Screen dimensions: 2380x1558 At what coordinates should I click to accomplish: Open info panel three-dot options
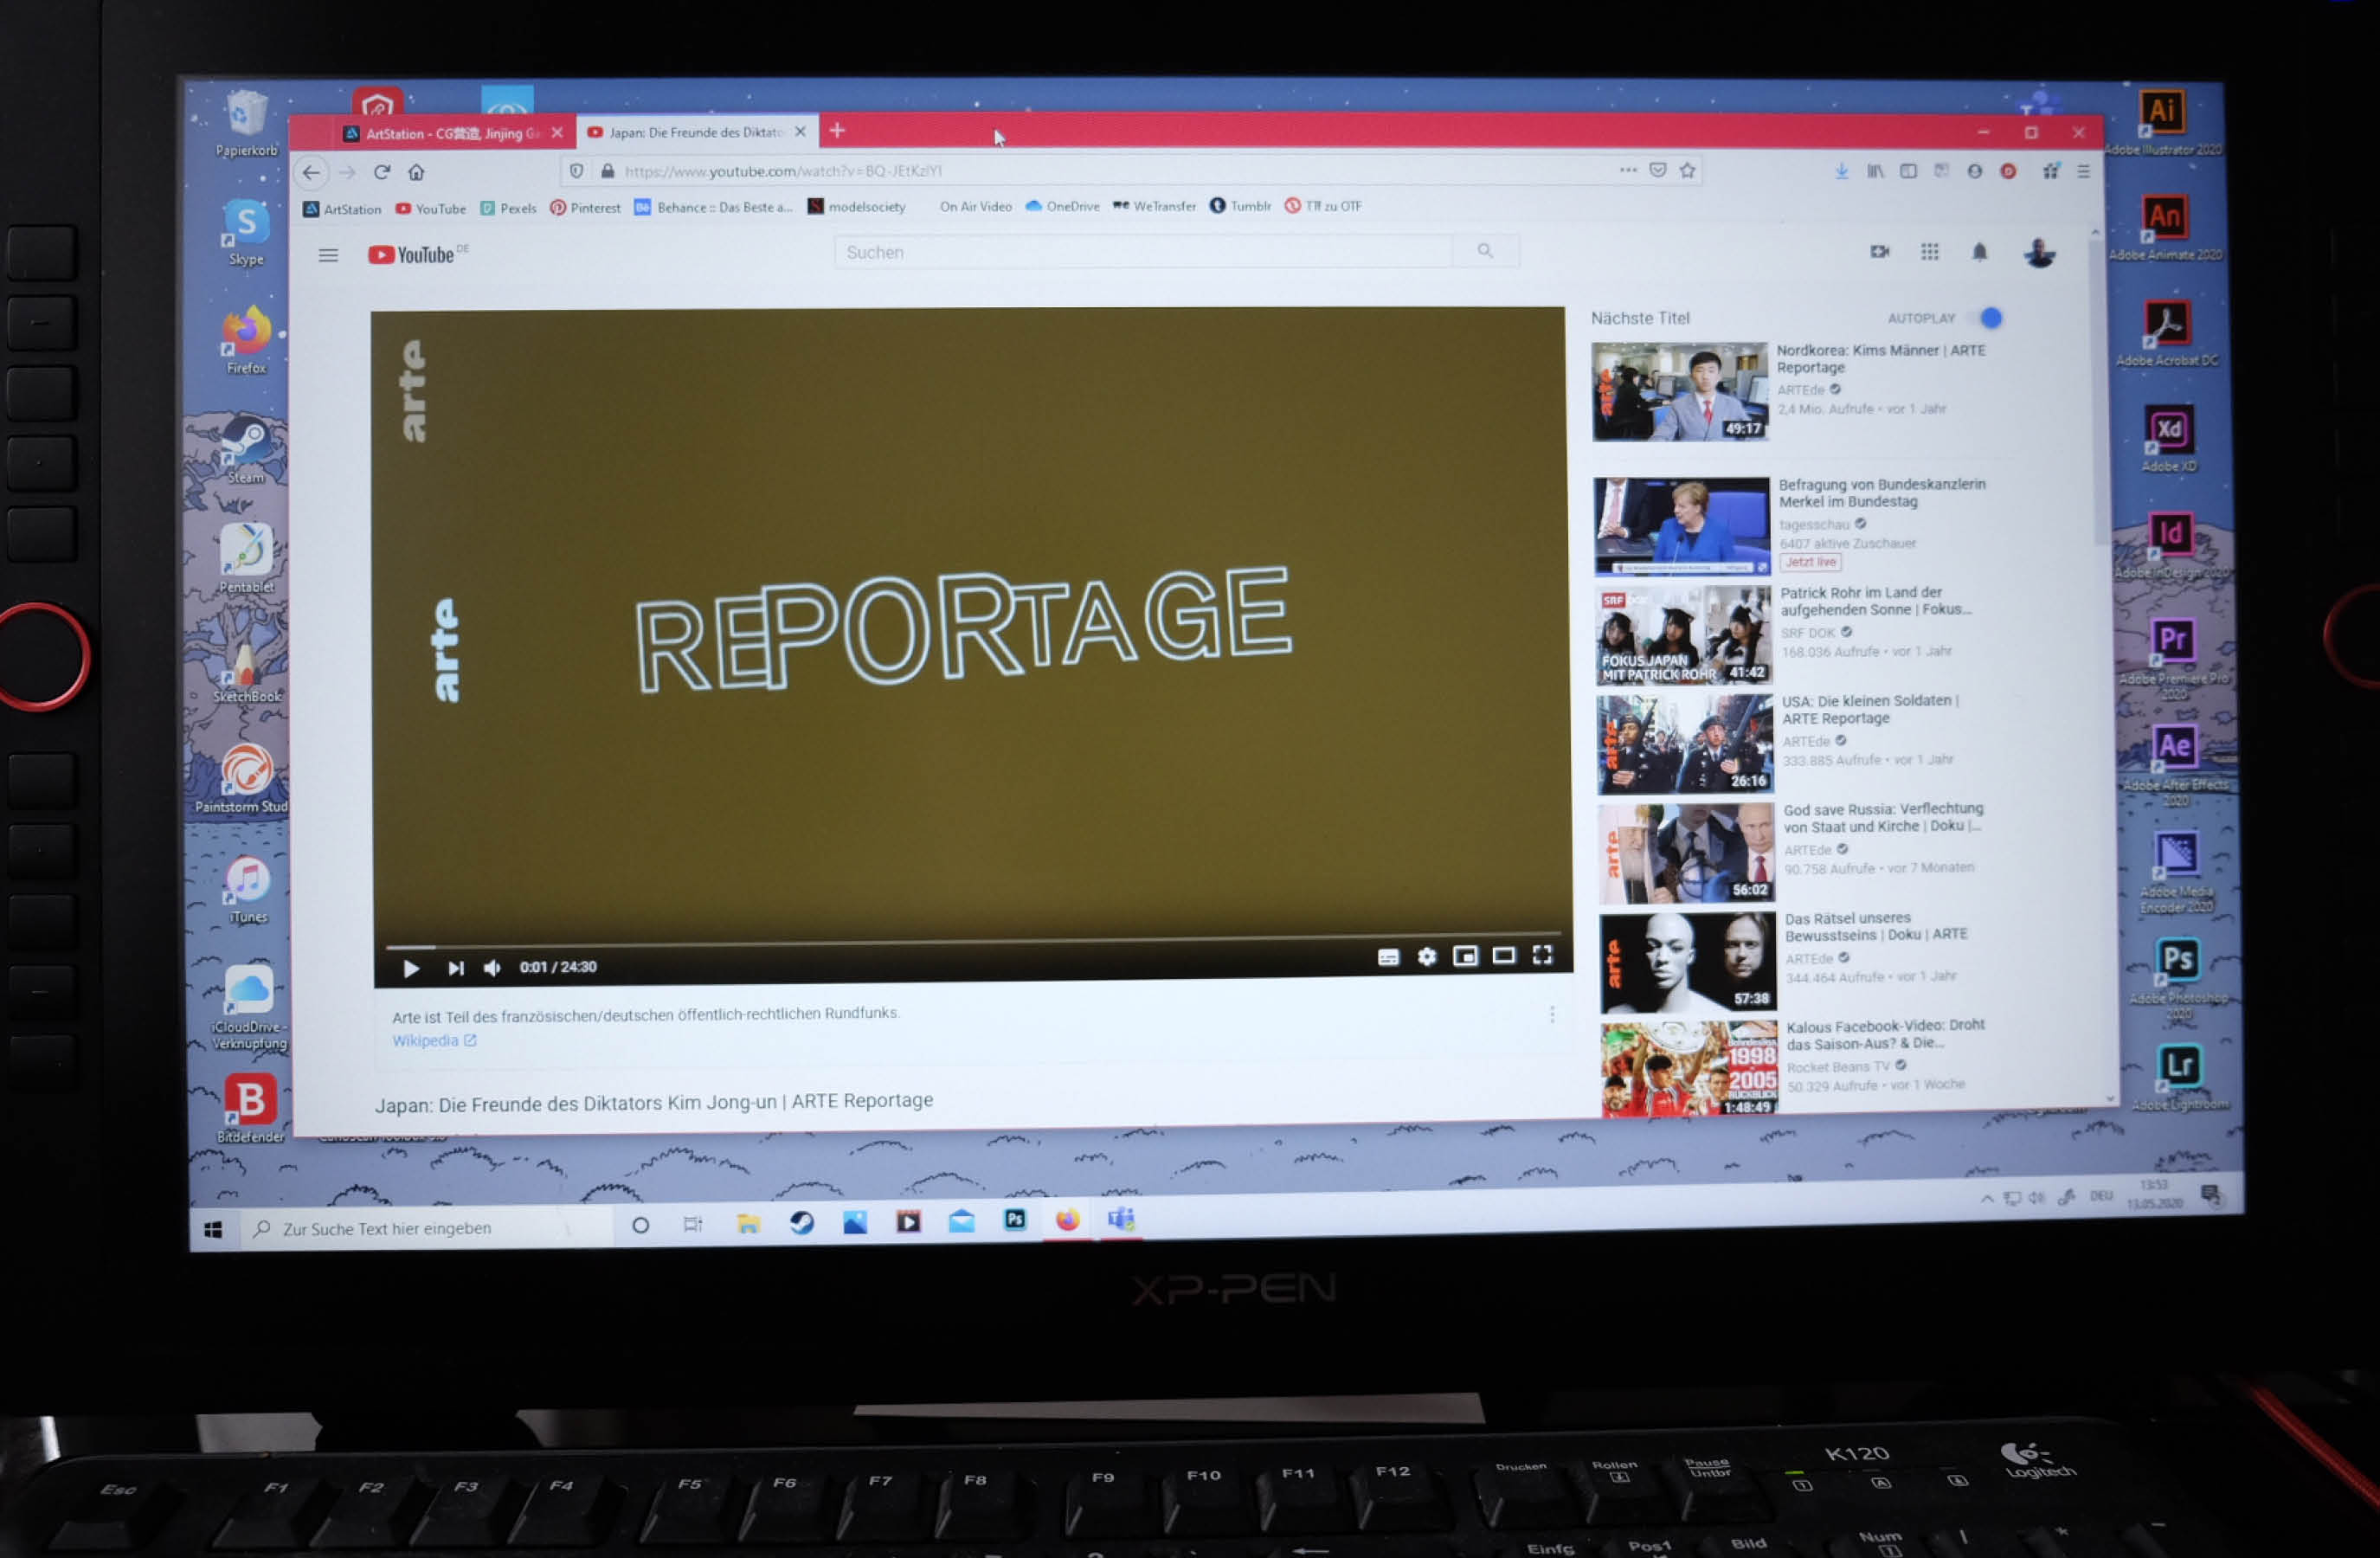pos(1552,1015)
